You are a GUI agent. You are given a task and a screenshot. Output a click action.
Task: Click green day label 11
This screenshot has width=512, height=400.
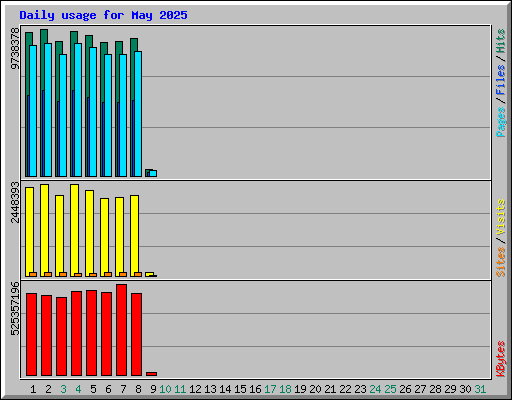[180, 389]
